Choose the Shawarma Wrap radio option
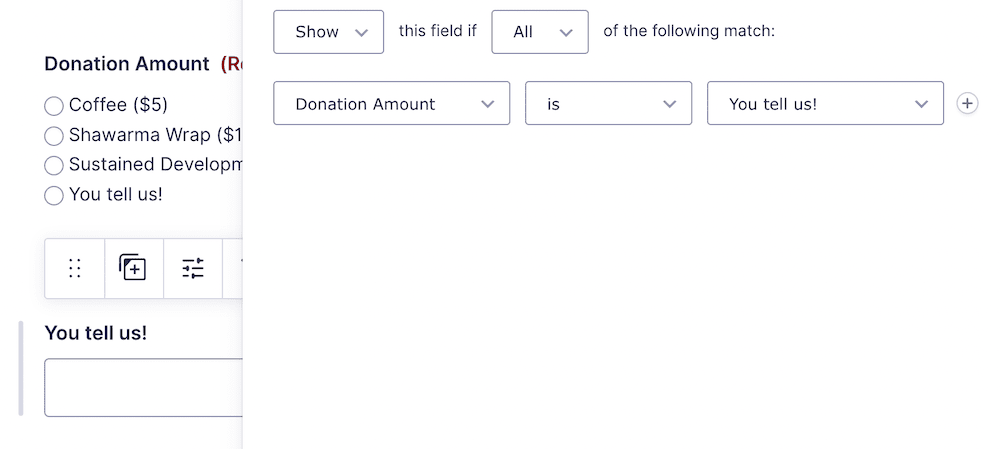 (54, 136)
